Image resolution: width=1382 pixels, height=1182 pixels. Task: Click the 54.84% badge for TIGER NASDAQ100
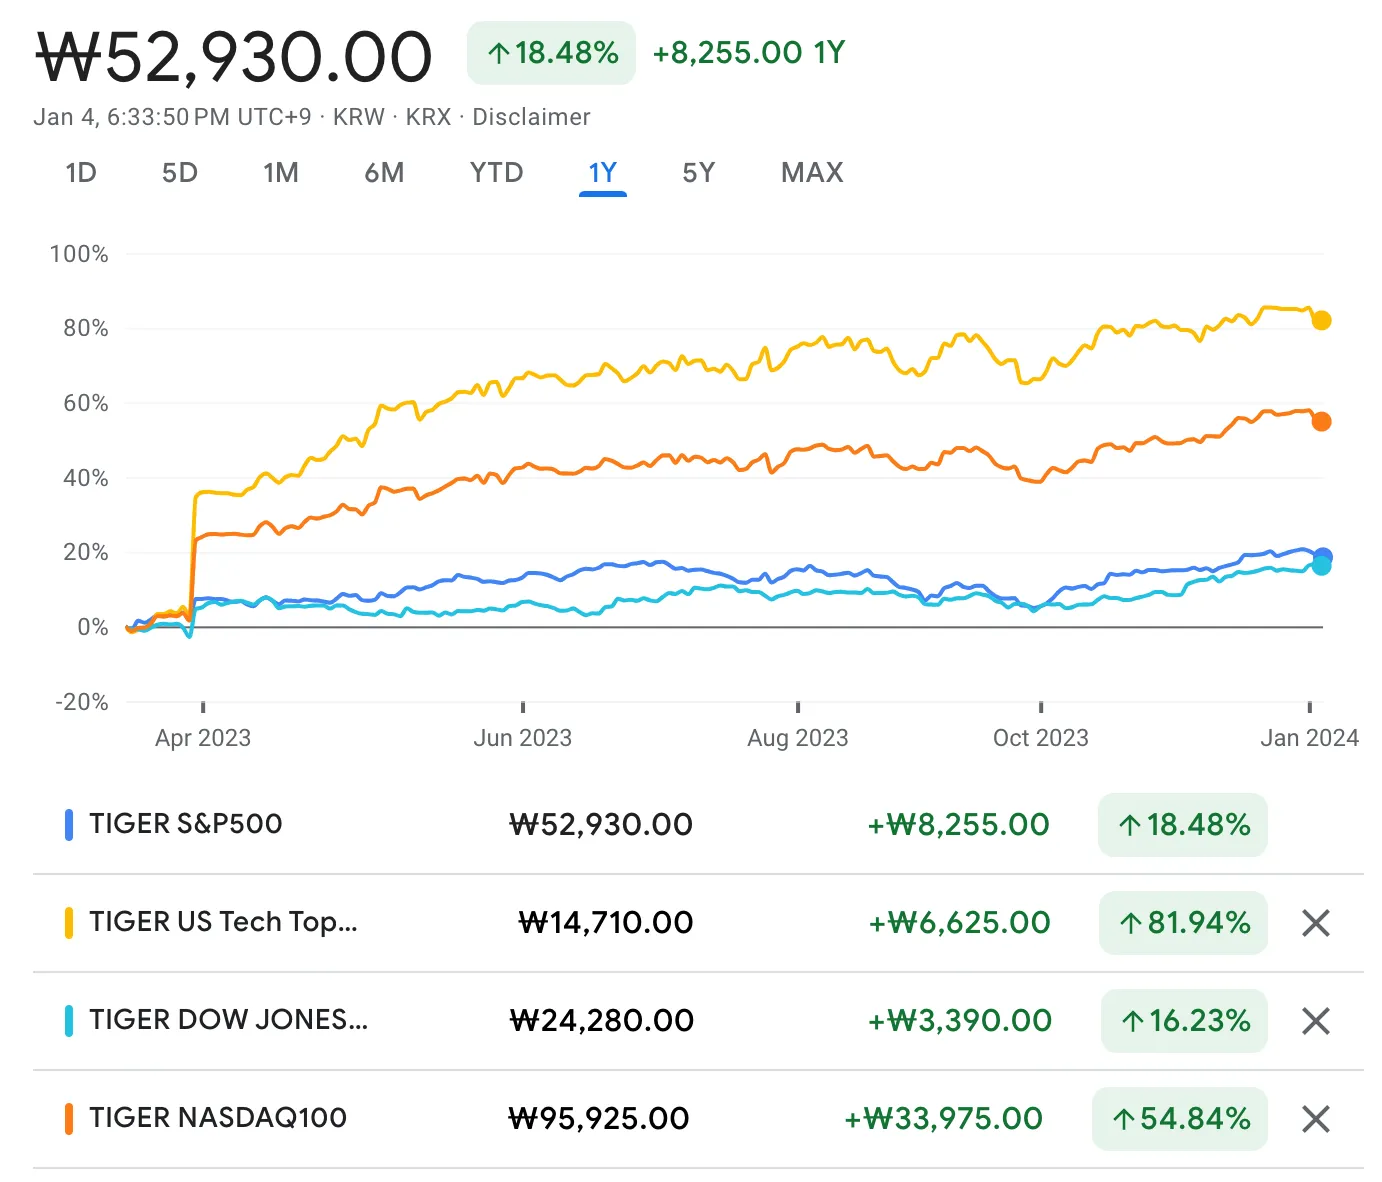click(x=1179, y=1119)
